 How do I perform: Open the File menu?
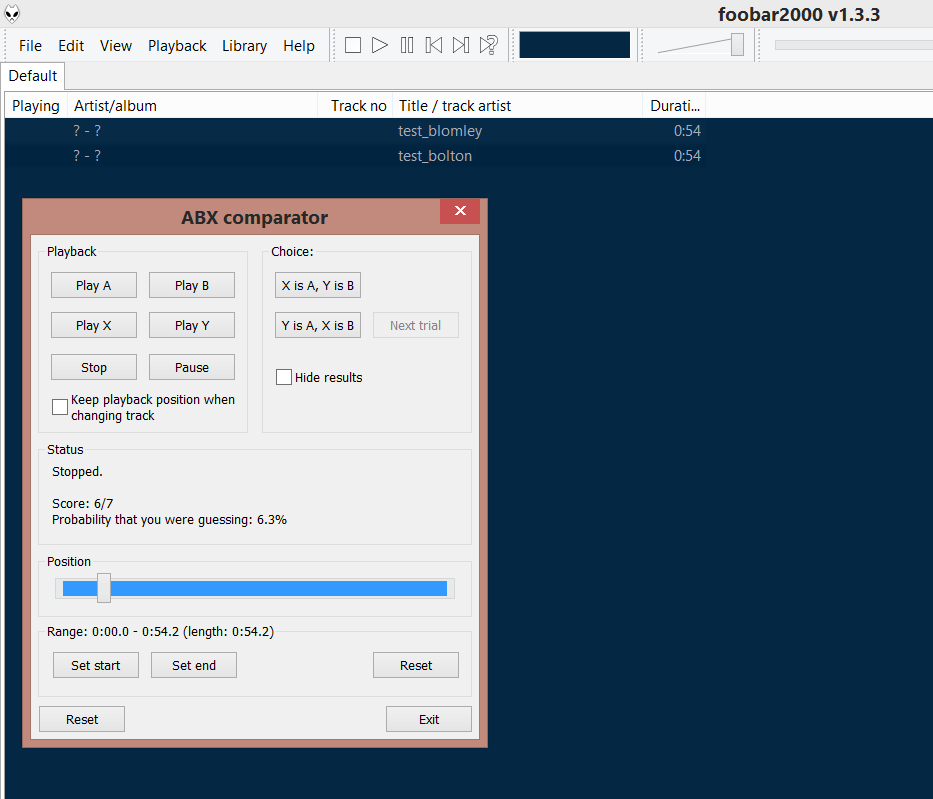[x=30, y=46]
